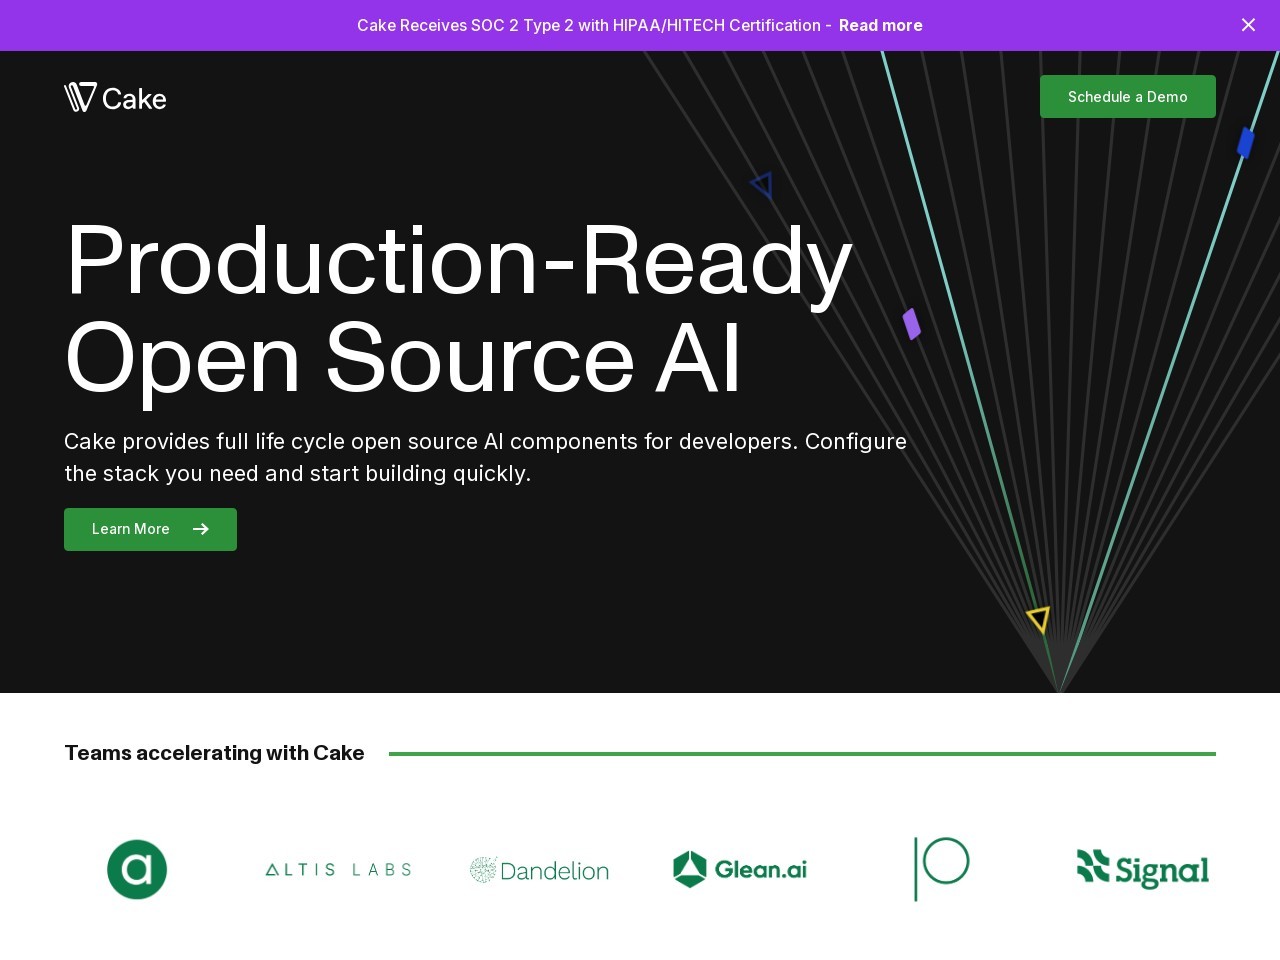
Task: Click the Cake logo in the header
Action: pos(115,97)
